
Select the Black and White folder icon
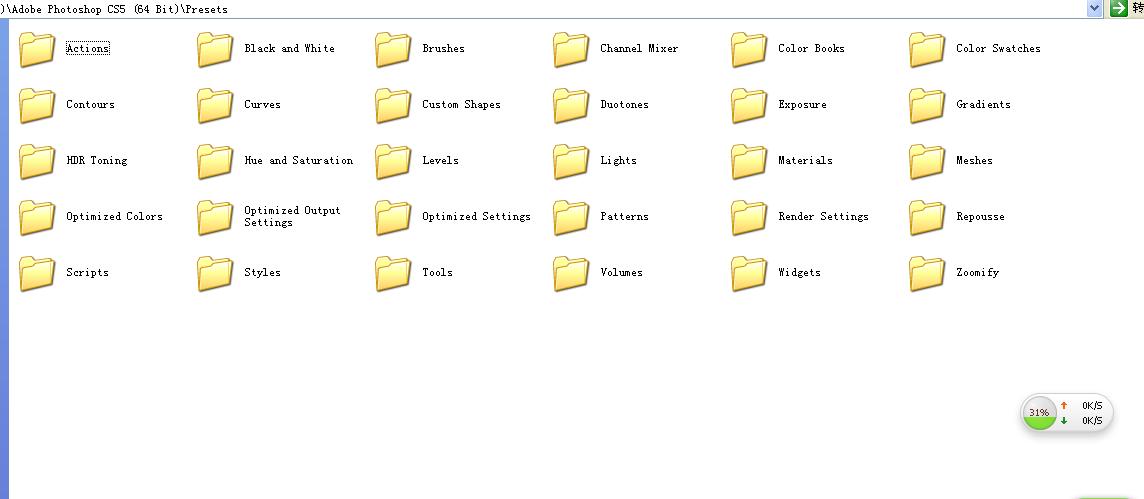215,50
